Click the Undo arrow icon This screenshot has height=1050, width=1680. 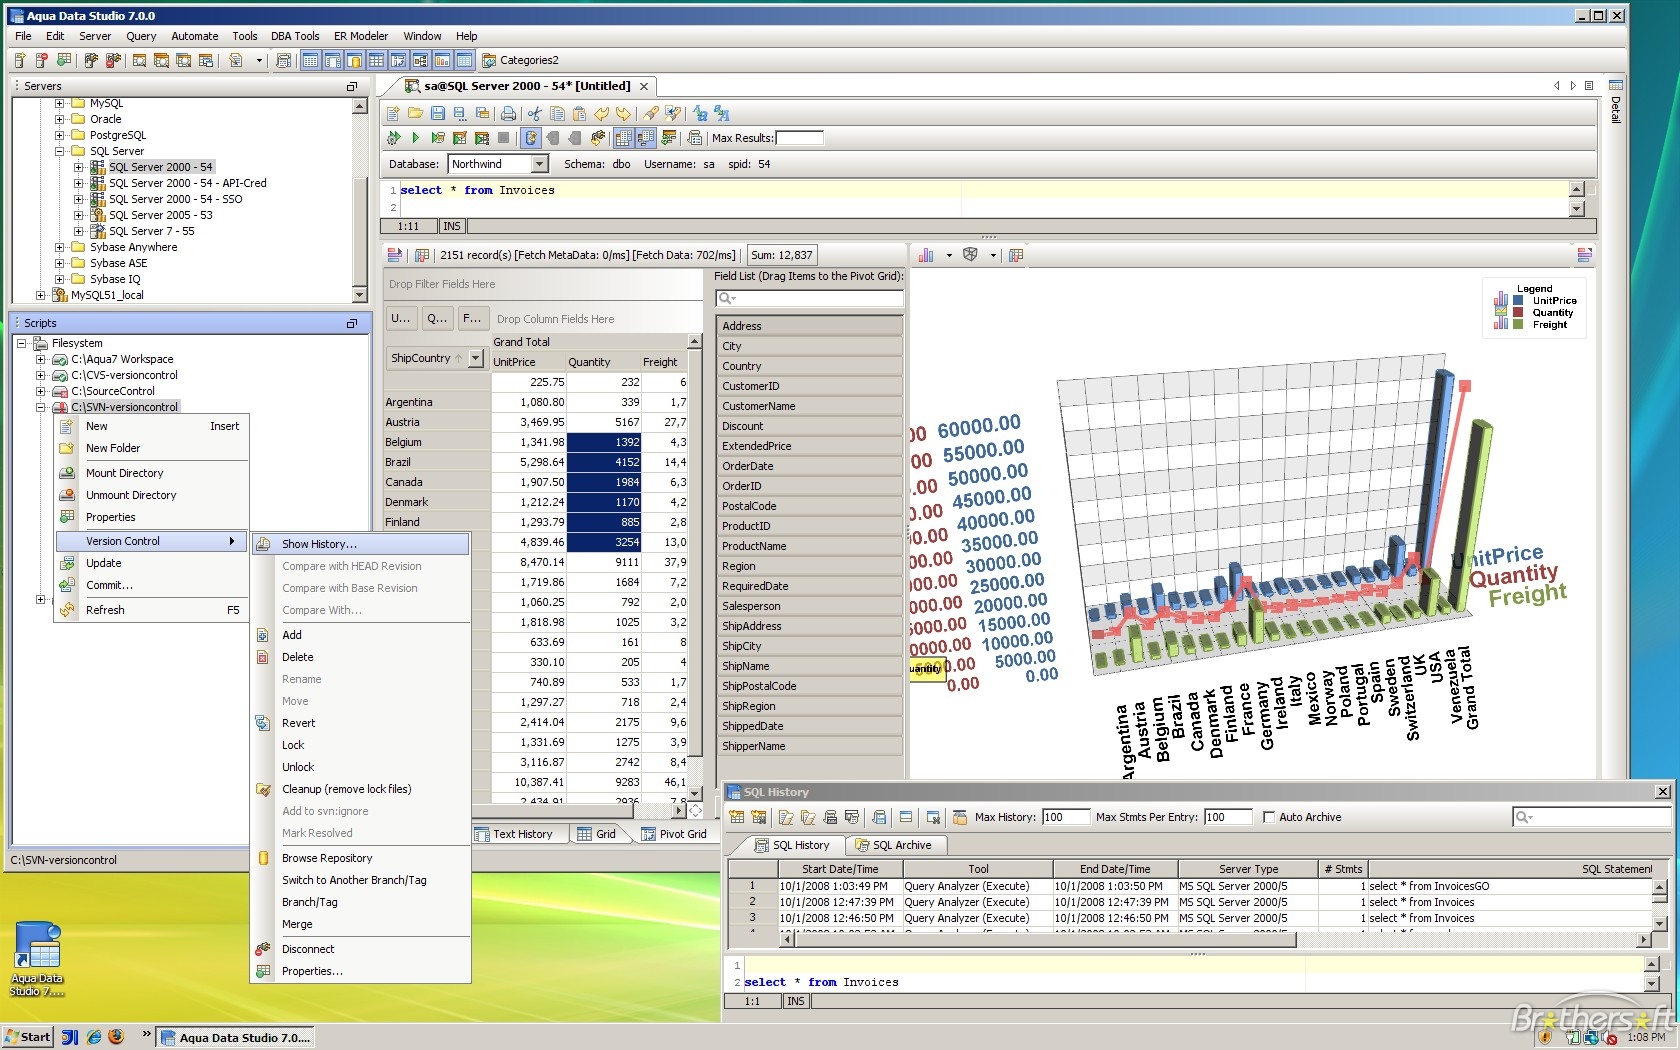(x=601, y=114)
